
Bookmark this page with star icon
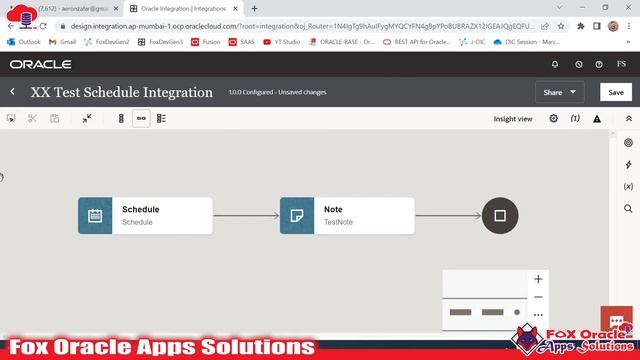561,26
